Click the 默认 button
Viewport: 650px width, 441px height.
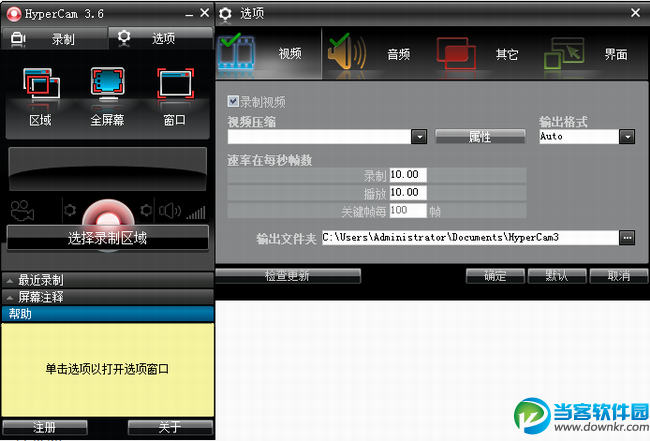click(557, 276)
